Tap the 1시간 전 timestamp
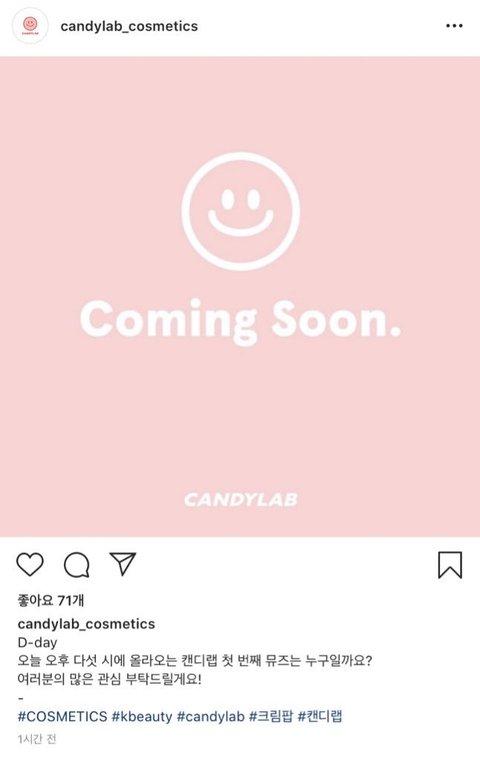The image size is (480, 761). point(37,739)
